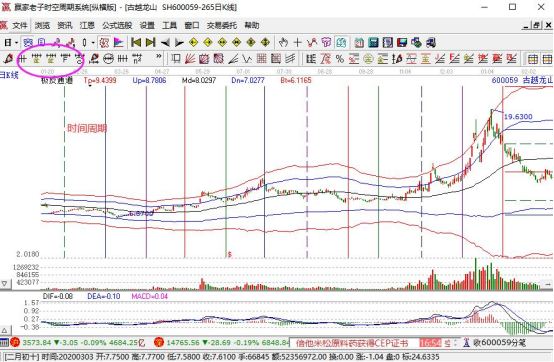Screen dimensions: 554x362
Task: Click the black left arrow icon
Action: tap(165, 43)
